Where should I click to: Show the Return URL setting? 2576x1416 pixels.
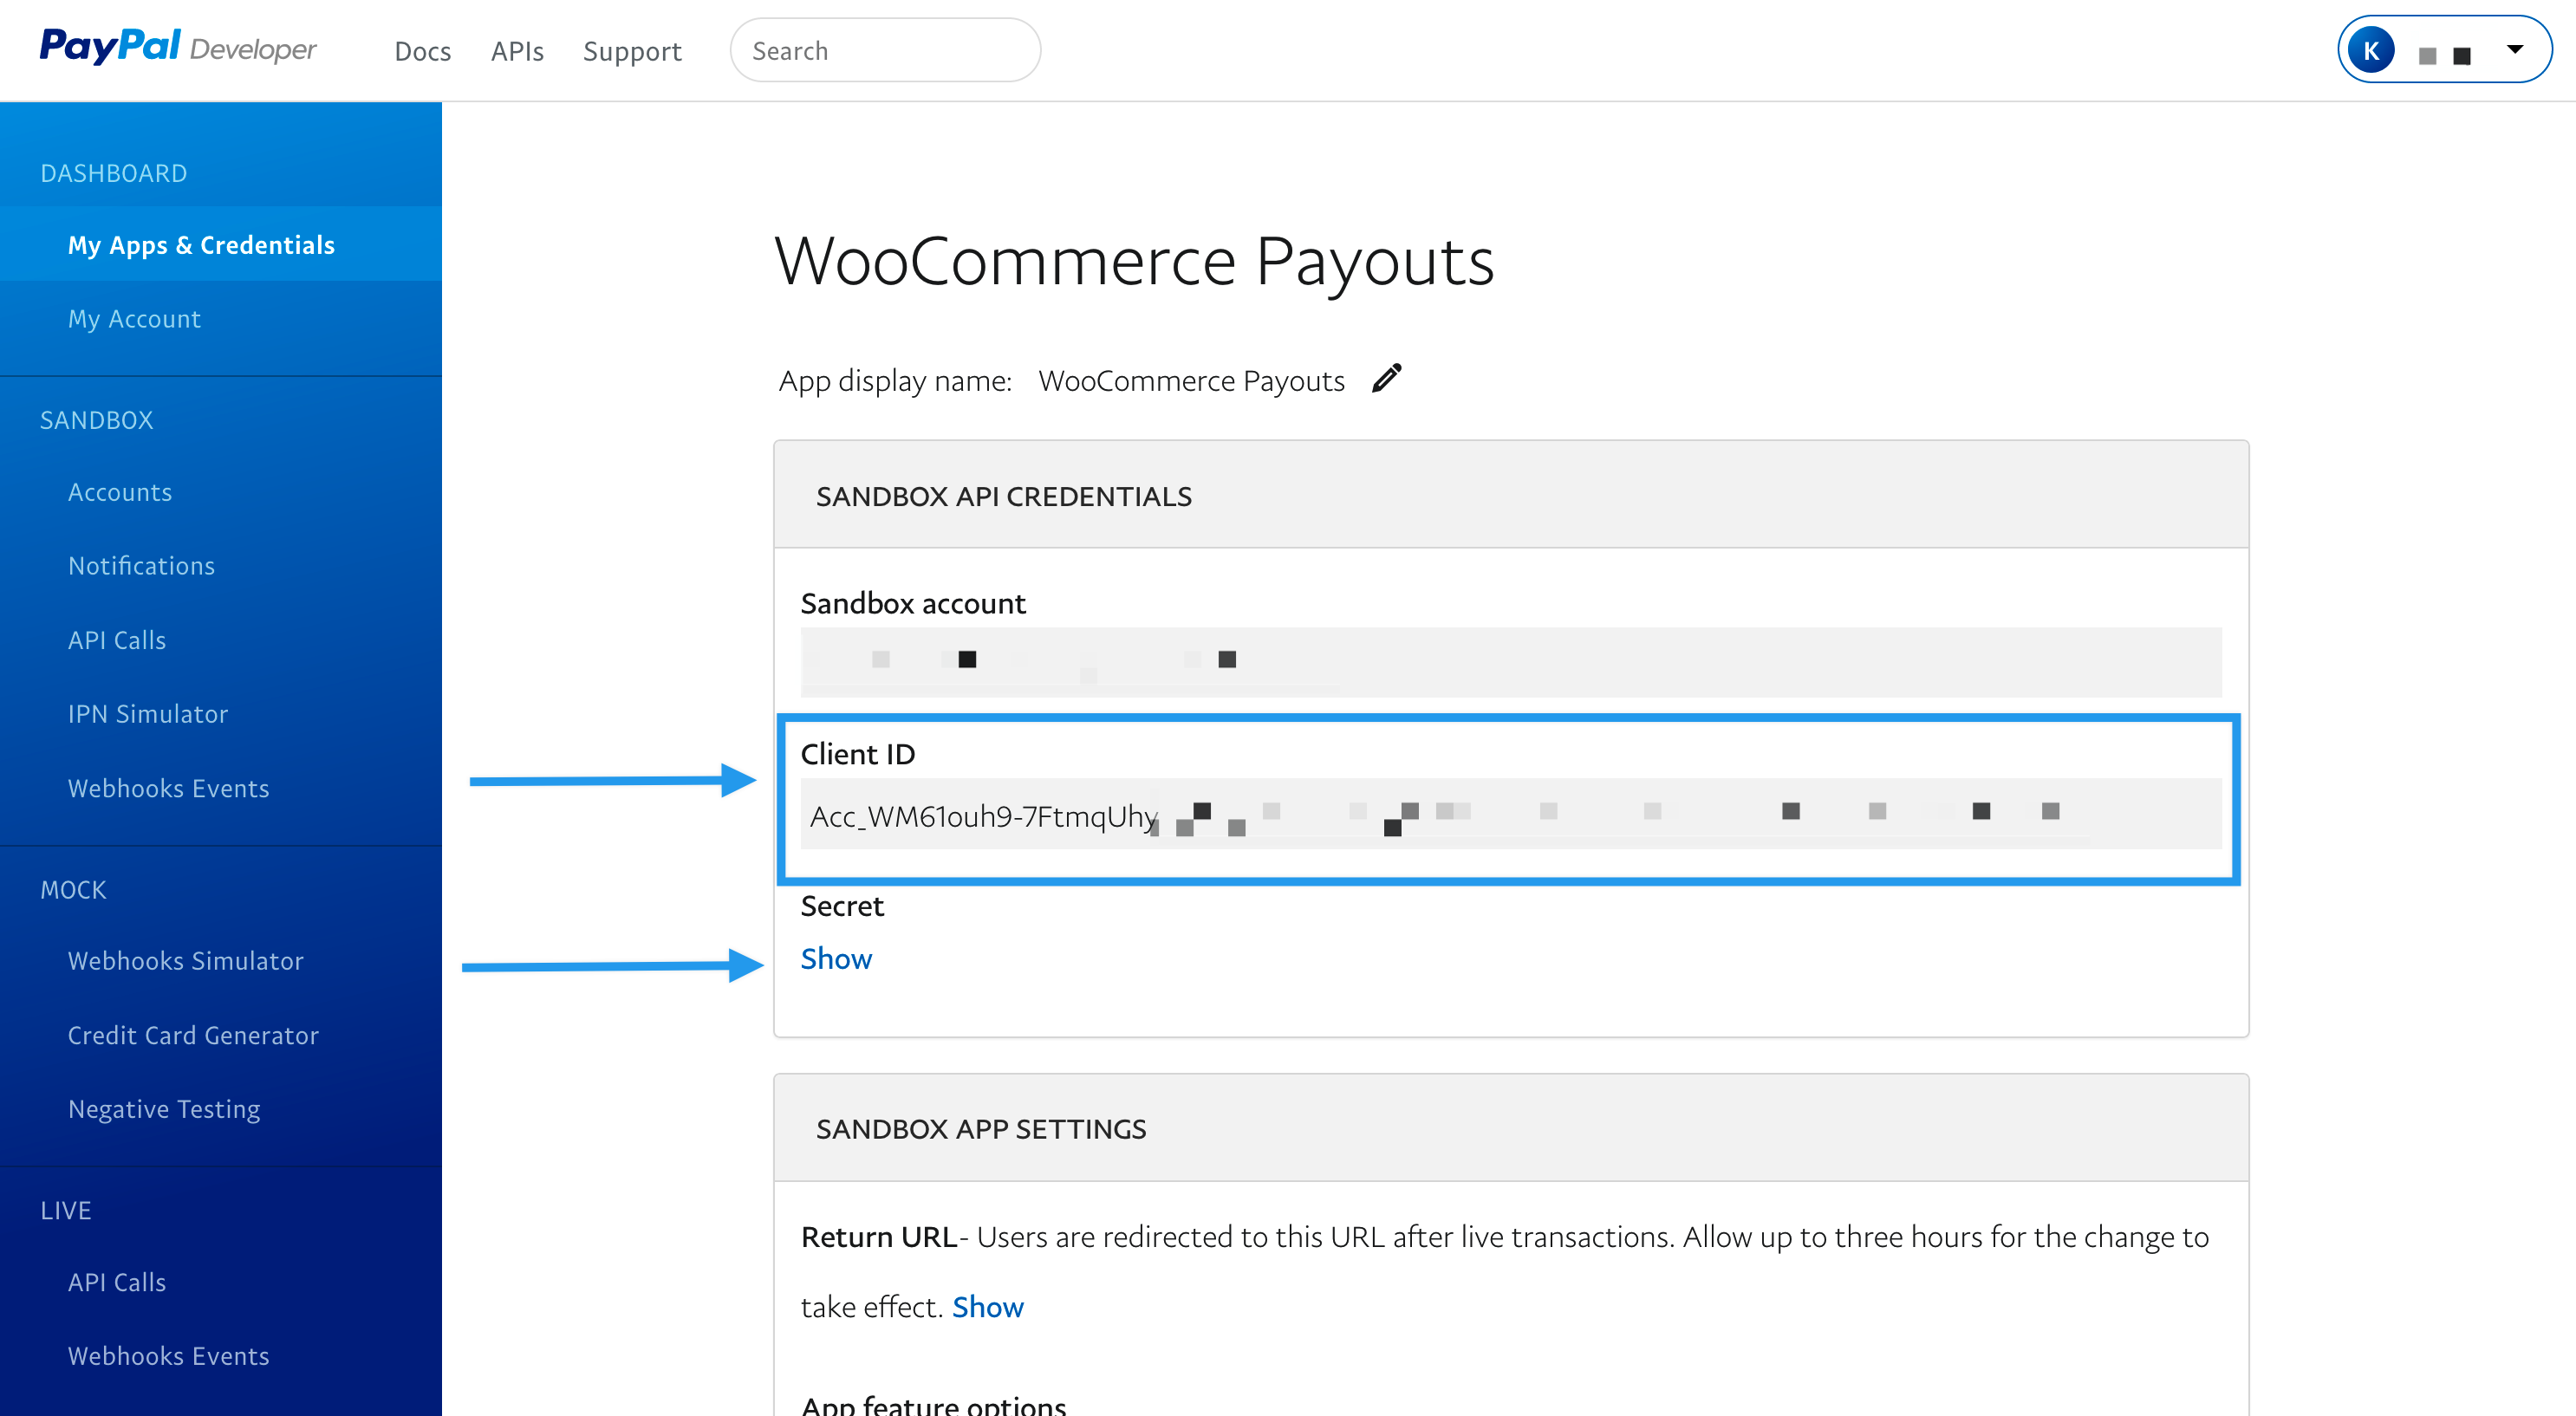[x=987, y=1306]
